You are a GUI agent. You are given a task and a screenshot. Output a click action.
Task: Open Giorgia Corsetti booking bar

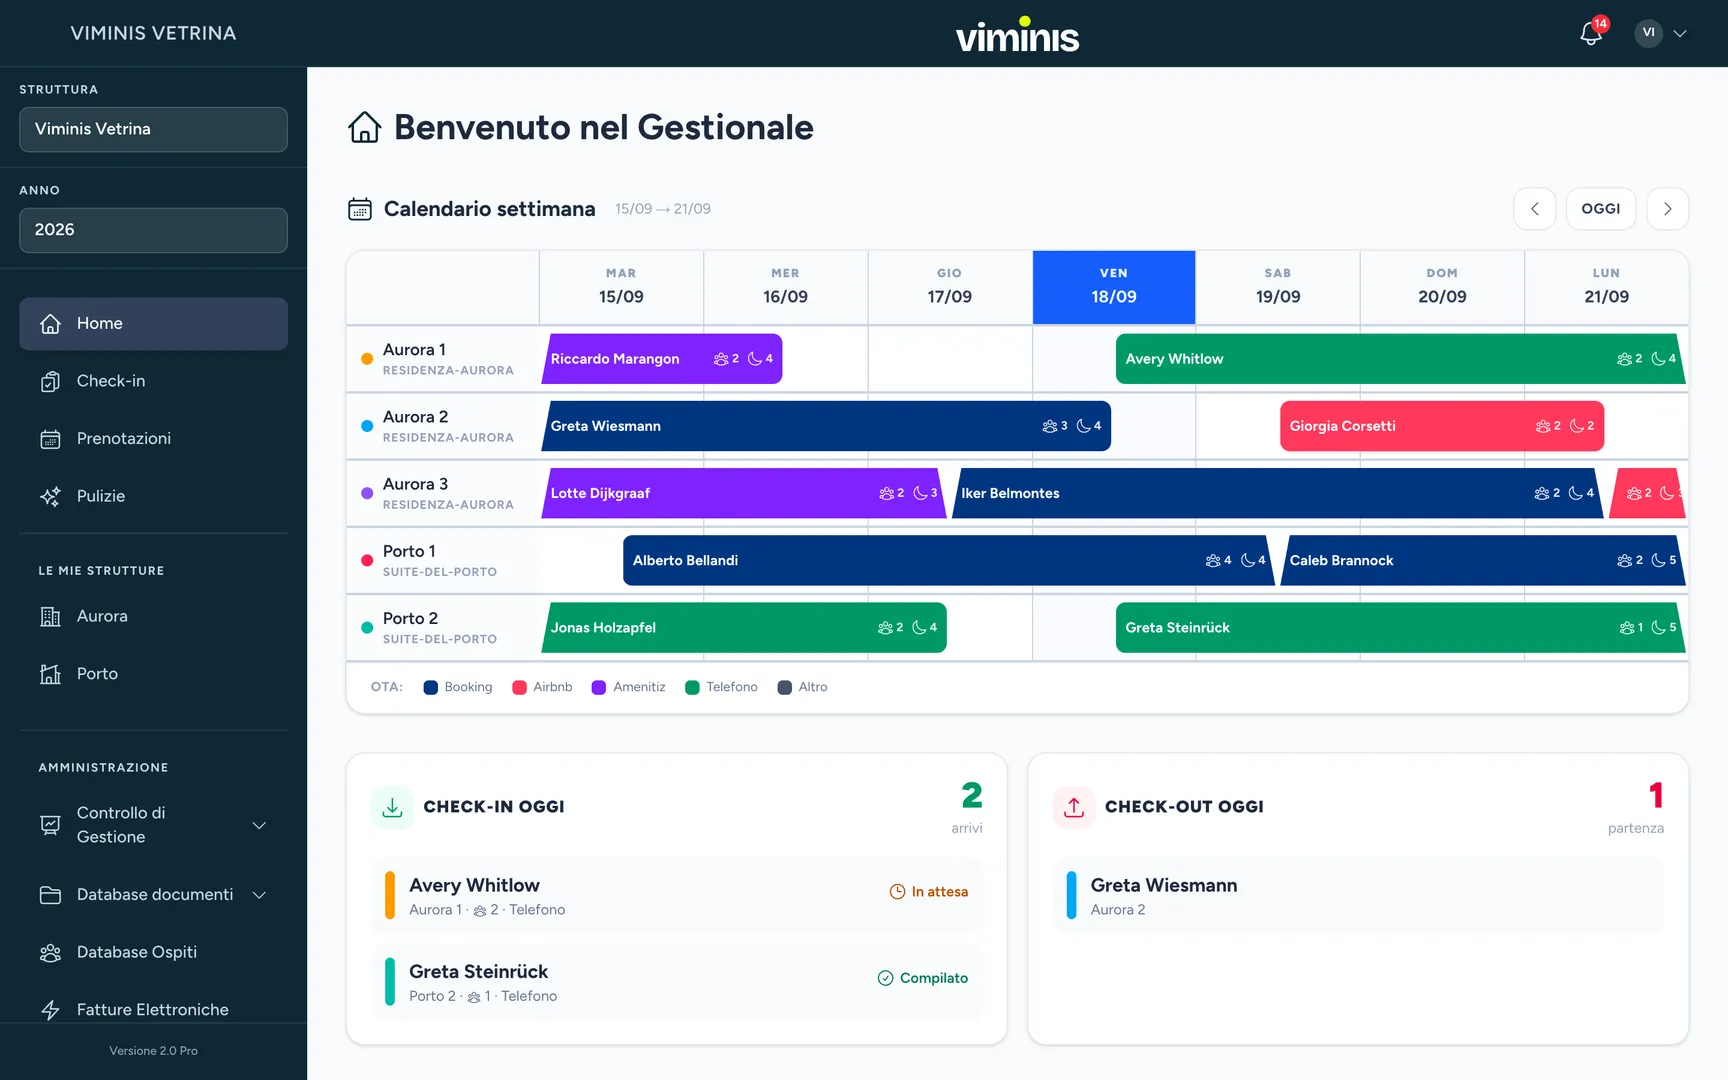point(1441,426)
